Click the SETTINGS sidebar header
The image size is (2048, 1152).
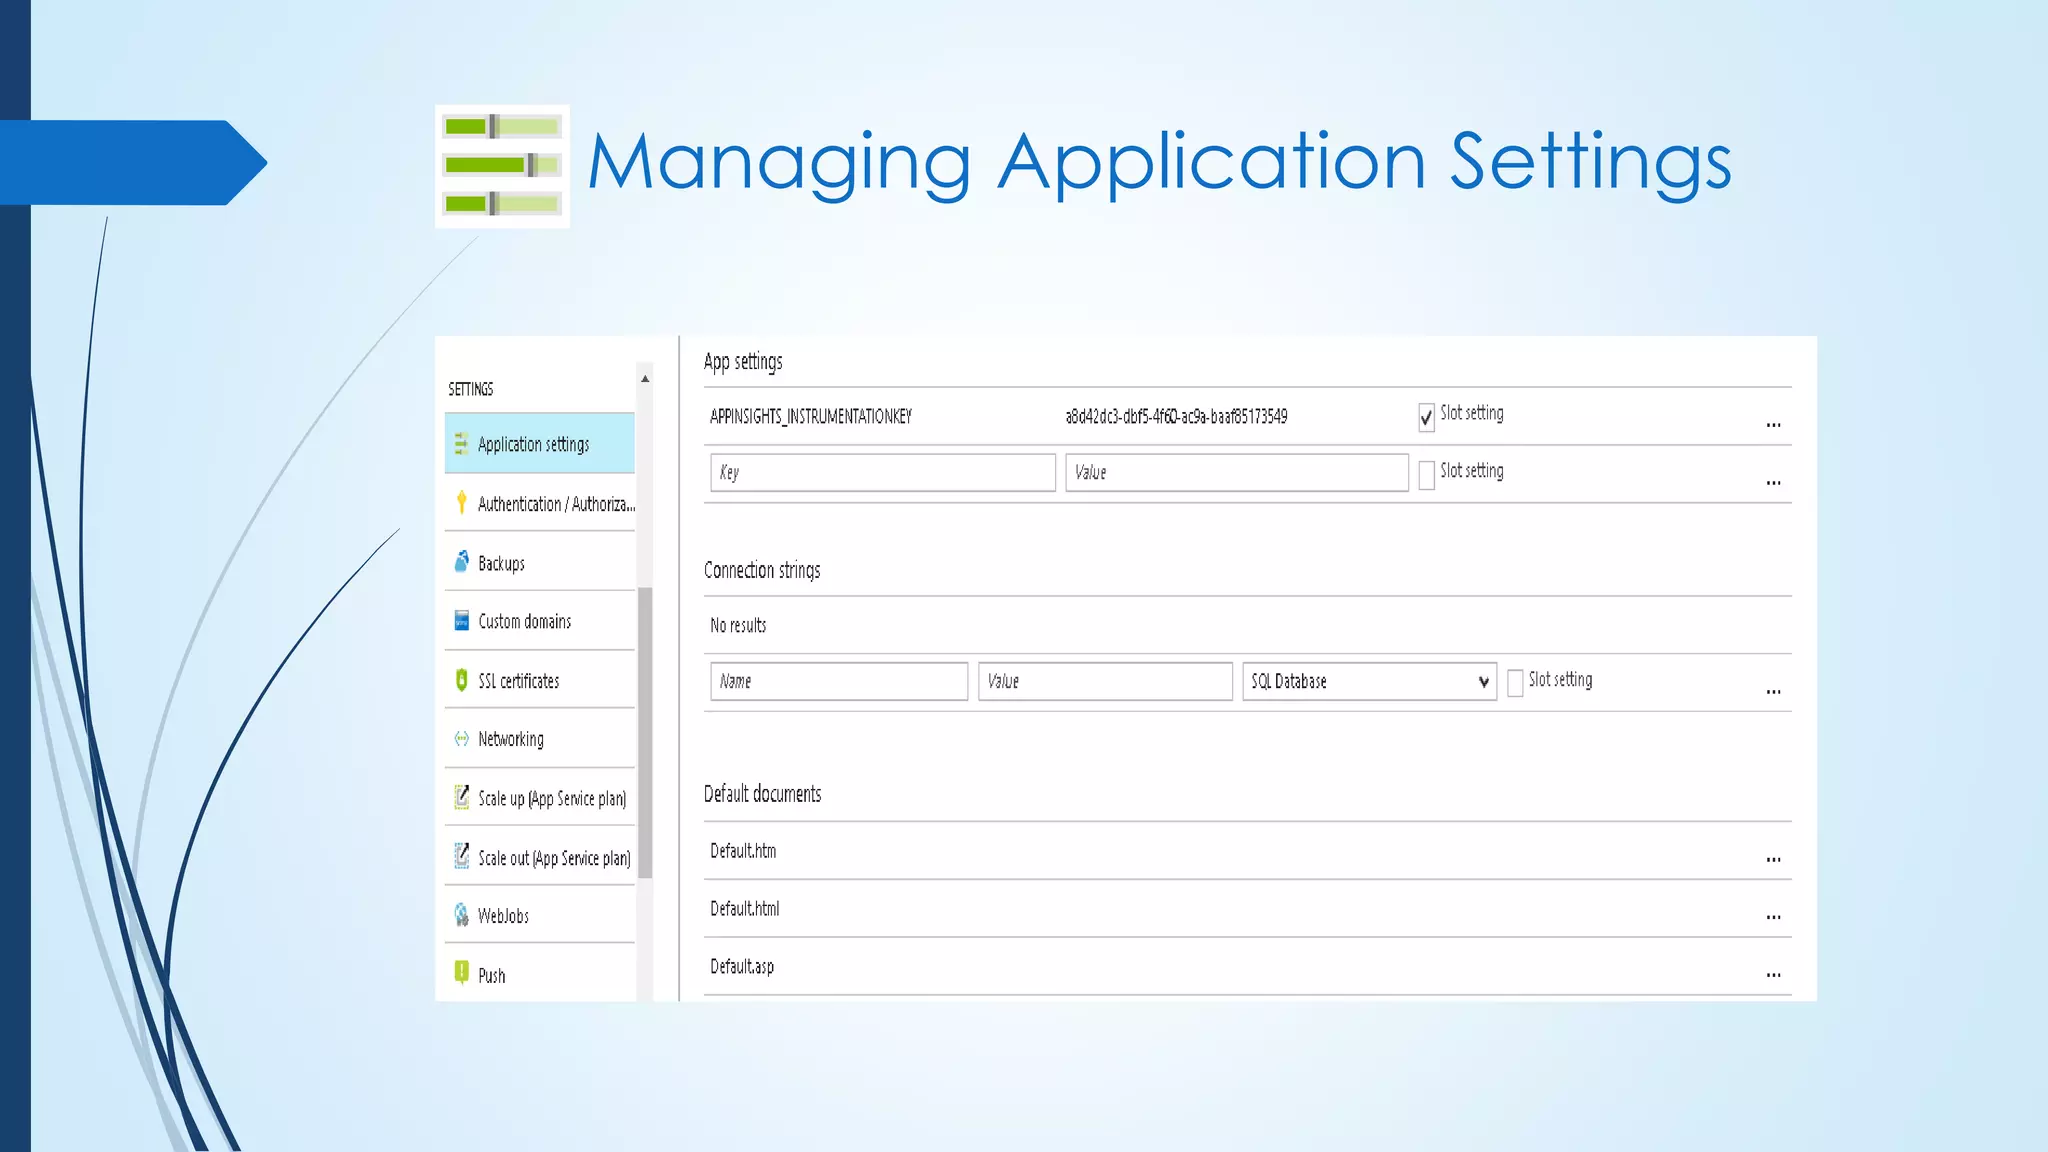(x=471, y=389)
